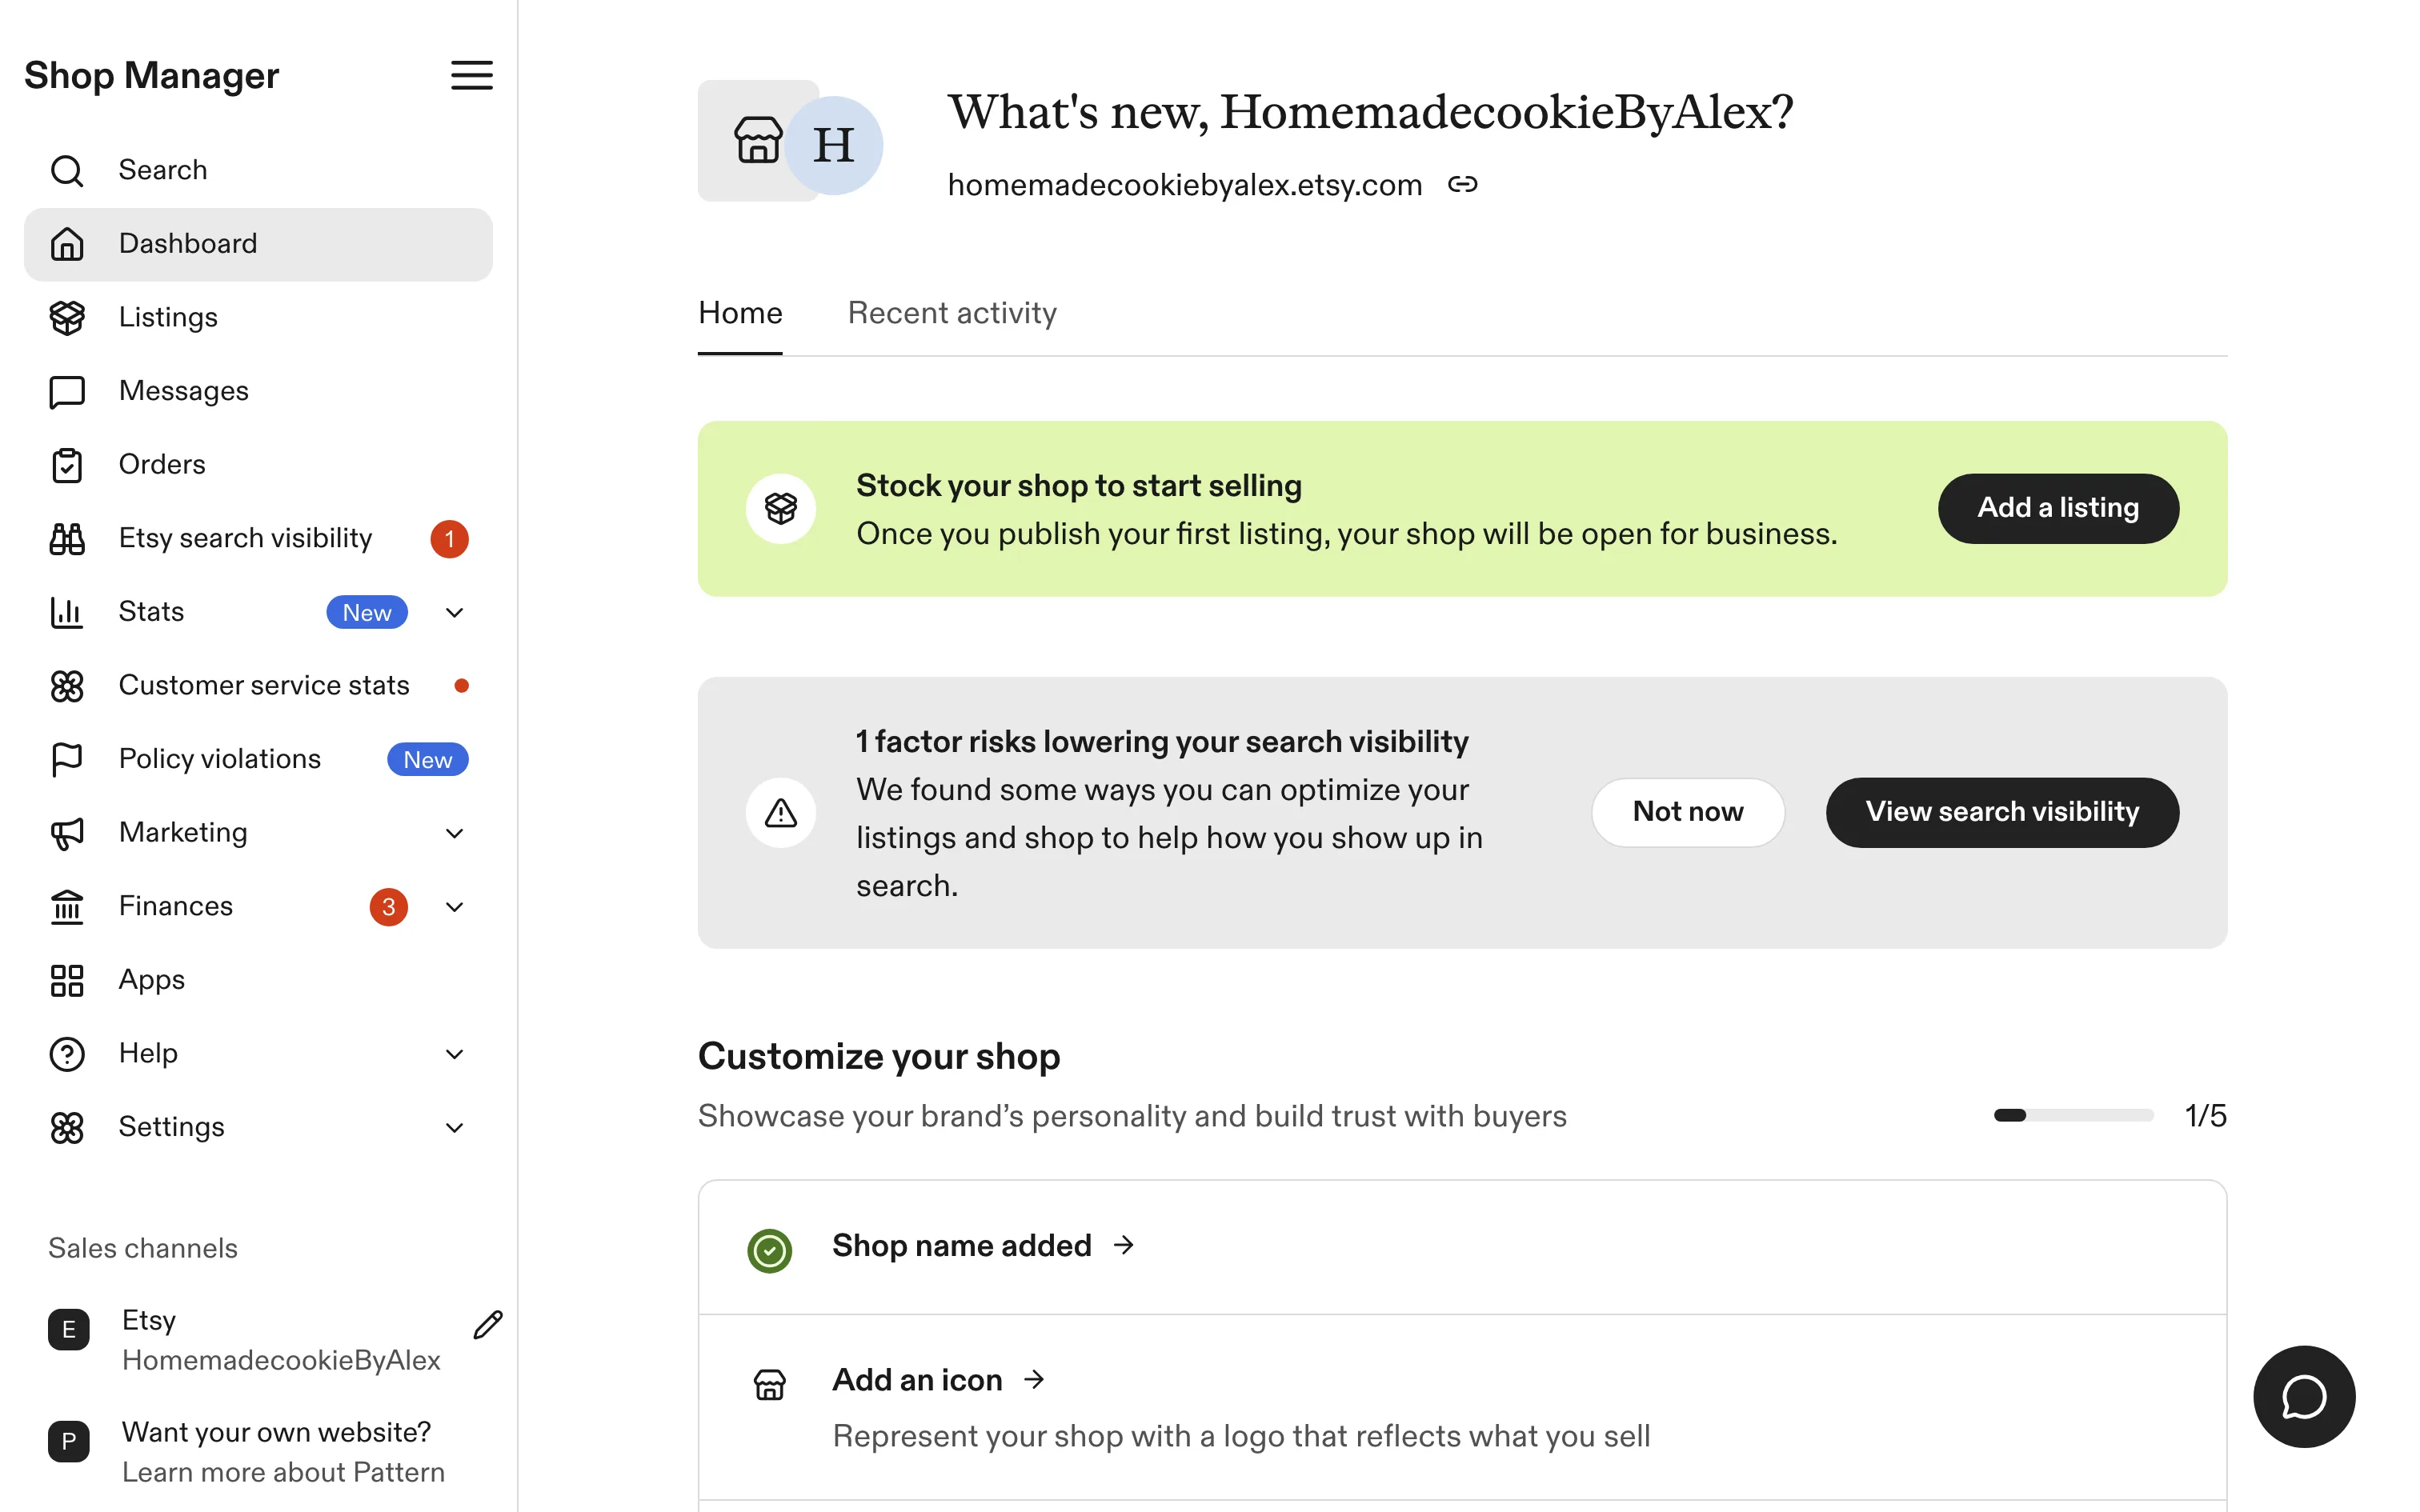The image size is (2420, 1512).
Task: Click the storefront icon beside Add an icon
Action: (769, 1385)
